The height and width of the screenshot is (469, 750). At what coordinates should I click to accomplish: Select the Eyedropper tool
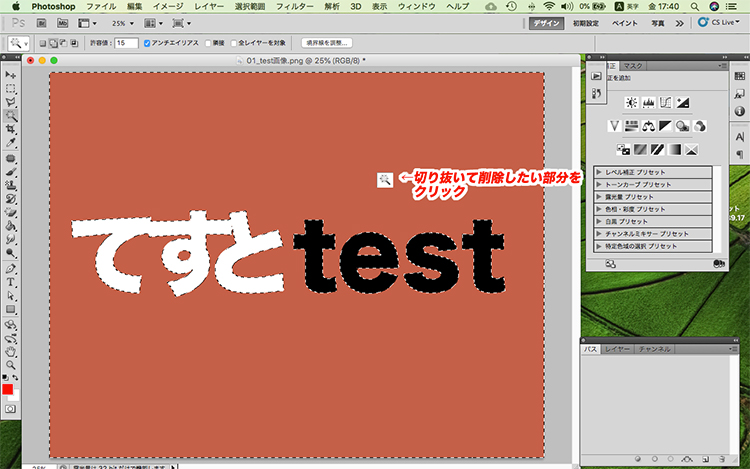pyautogui.click(x=11, y=142)
